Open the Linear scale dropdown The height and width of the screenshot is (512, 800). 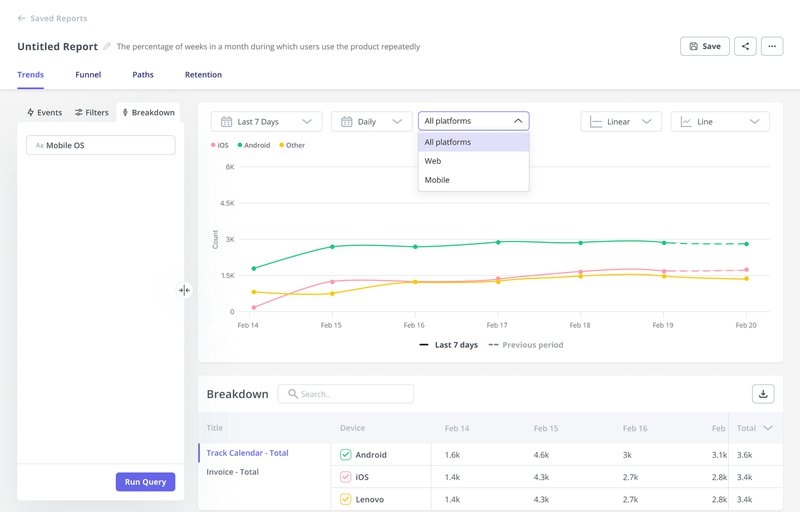(x=621, y=122)
